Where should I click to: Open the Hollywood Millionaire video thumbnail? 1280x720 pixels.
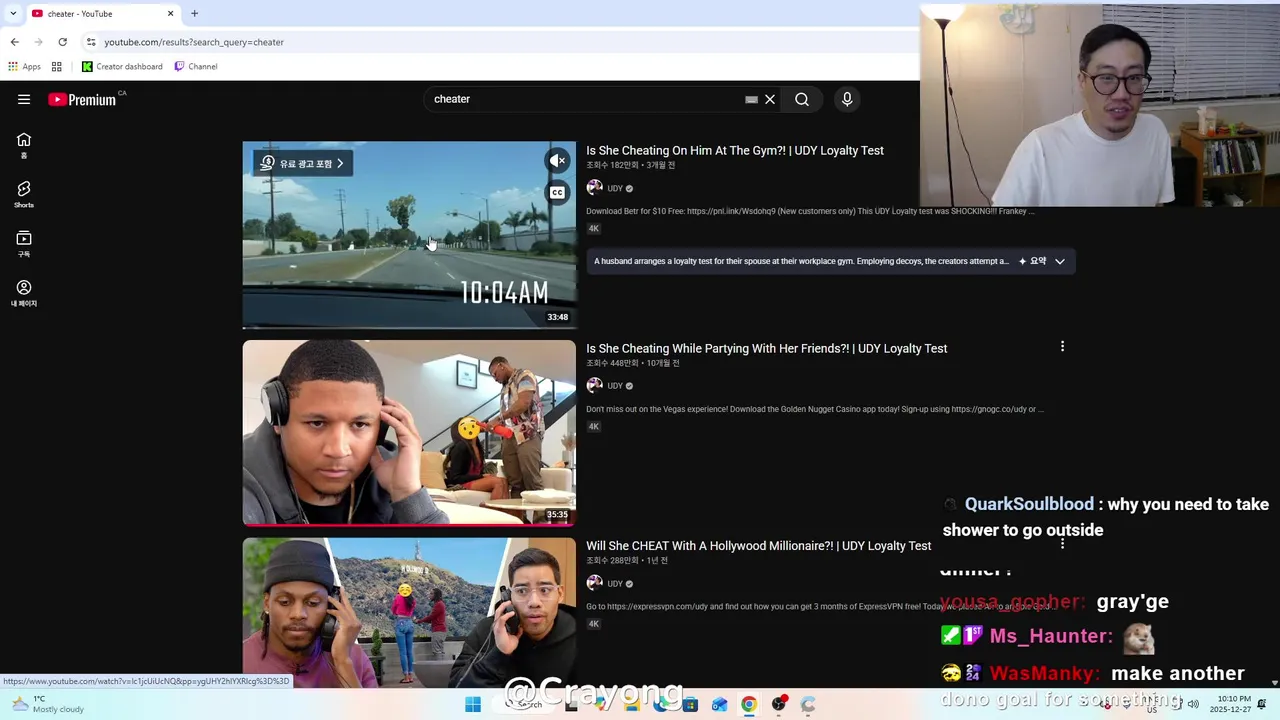click(409, 612)
